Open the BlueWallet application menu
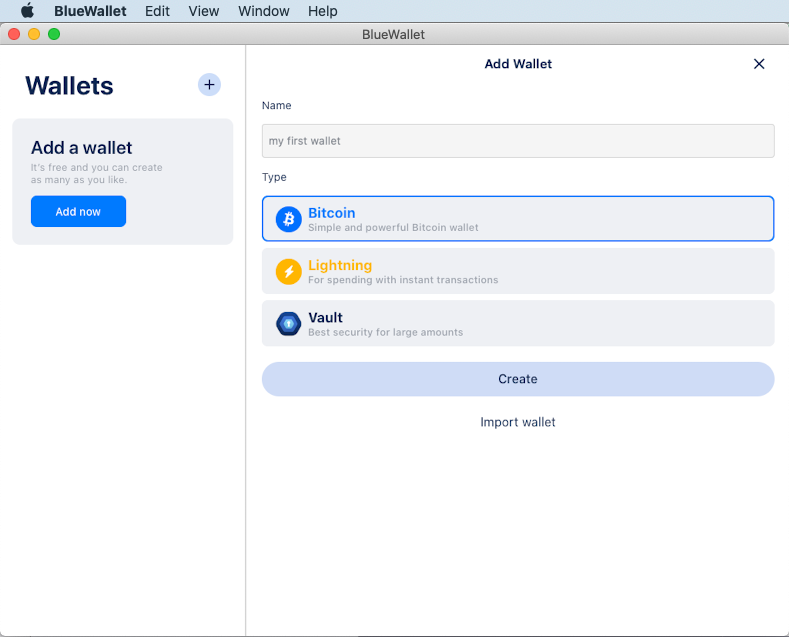 tap(90, 11)
